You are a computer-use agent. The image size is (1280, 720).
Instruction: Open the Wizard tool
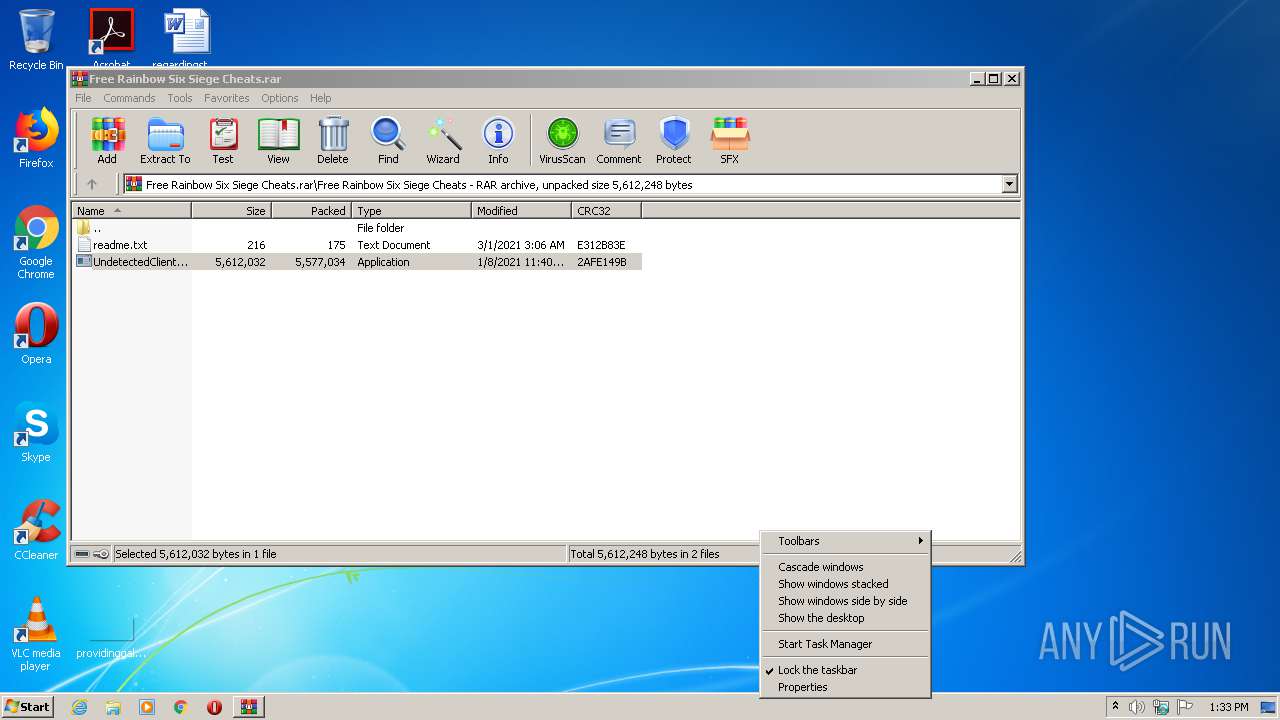[443, 141]
